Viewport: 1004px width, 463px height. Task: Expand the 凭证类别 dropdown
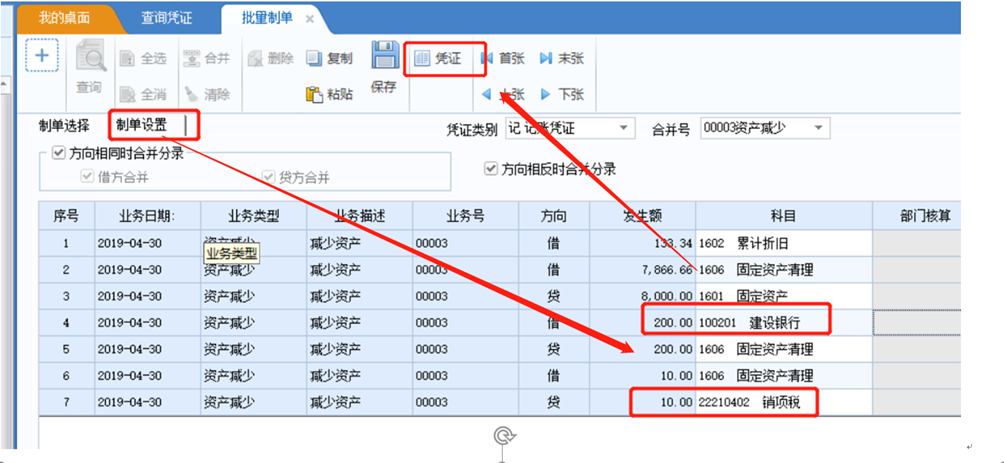pyautogui.click(x=624, y=129)
